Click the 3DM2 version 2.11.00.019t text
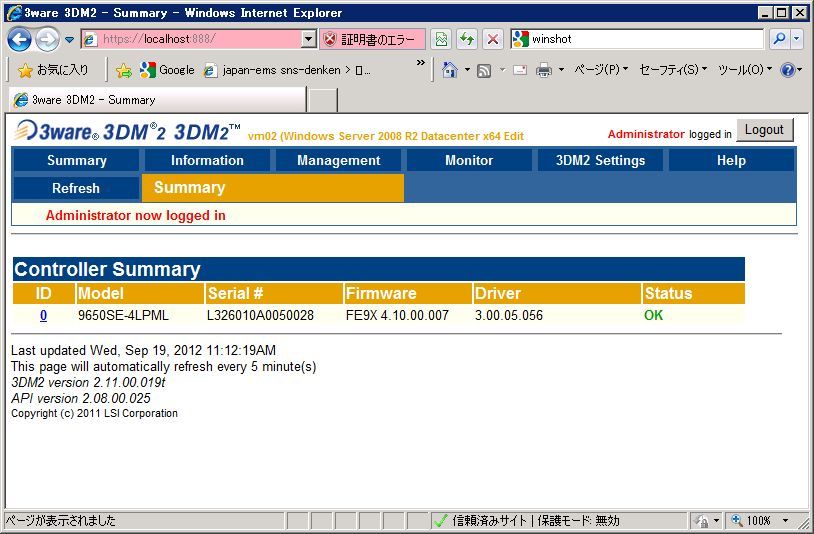814x534 pixels. 88,382
